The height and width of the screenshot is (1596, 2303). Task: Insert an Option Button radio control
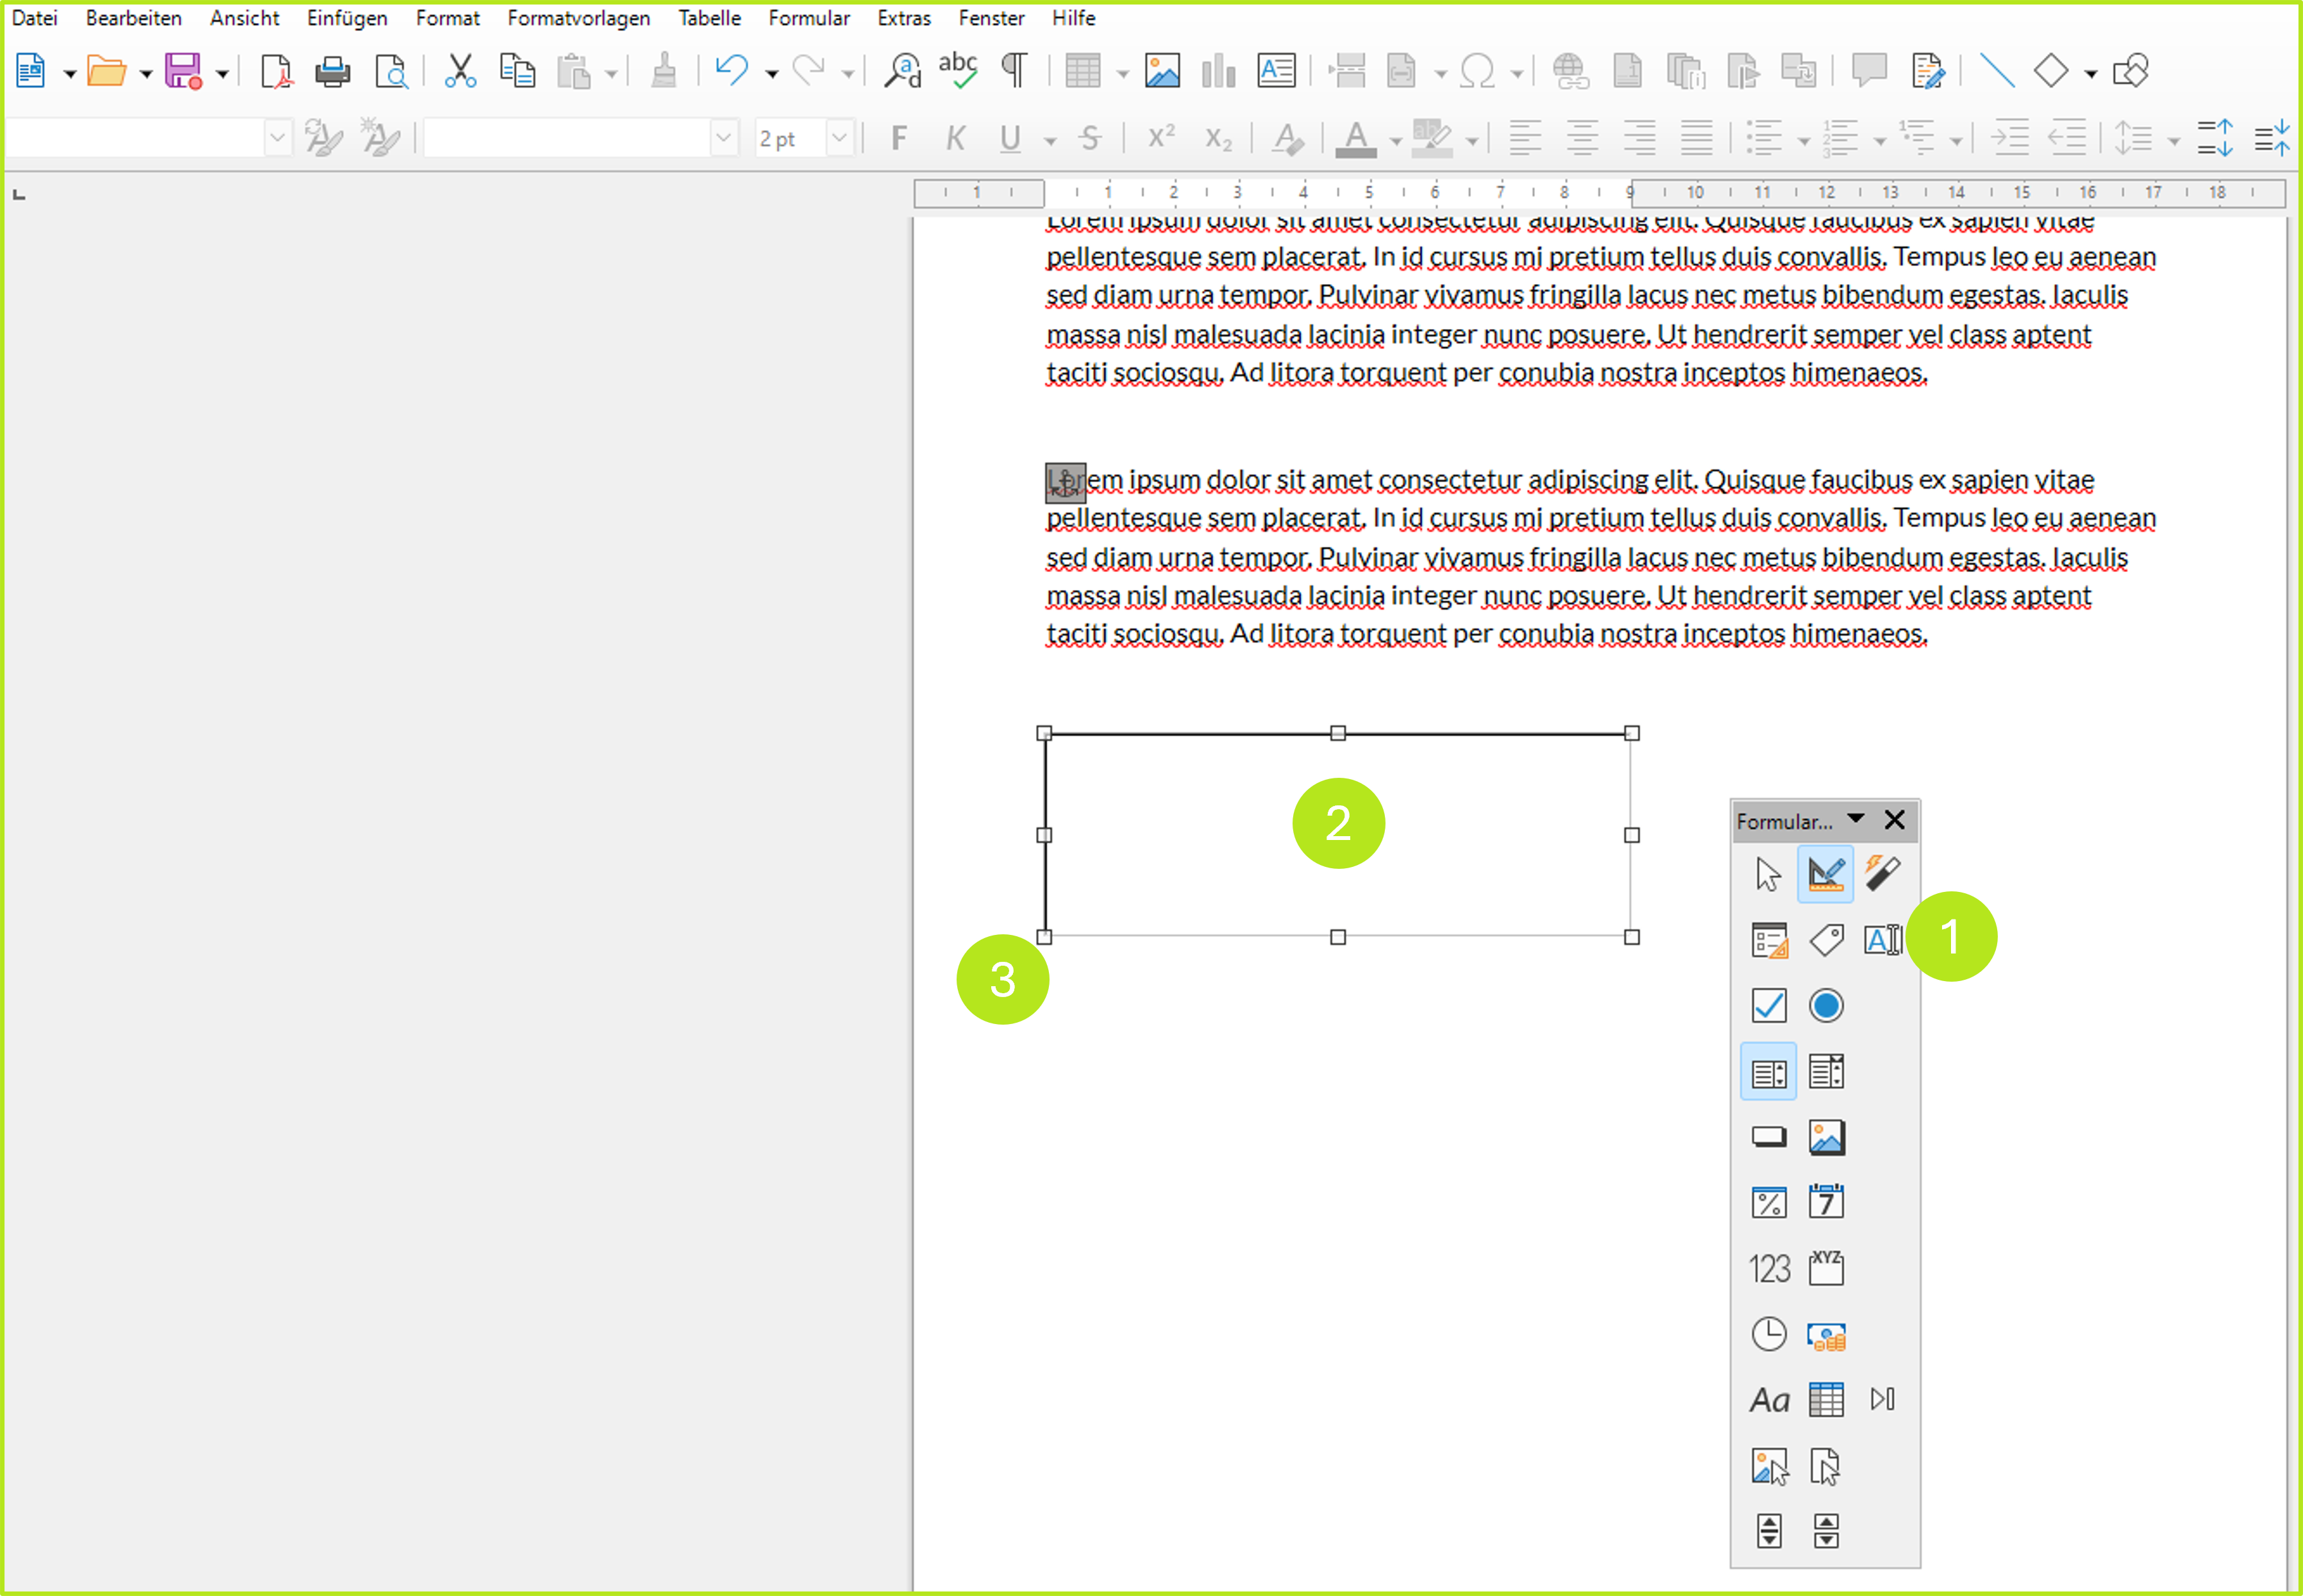click(x=1825, y=1005)
